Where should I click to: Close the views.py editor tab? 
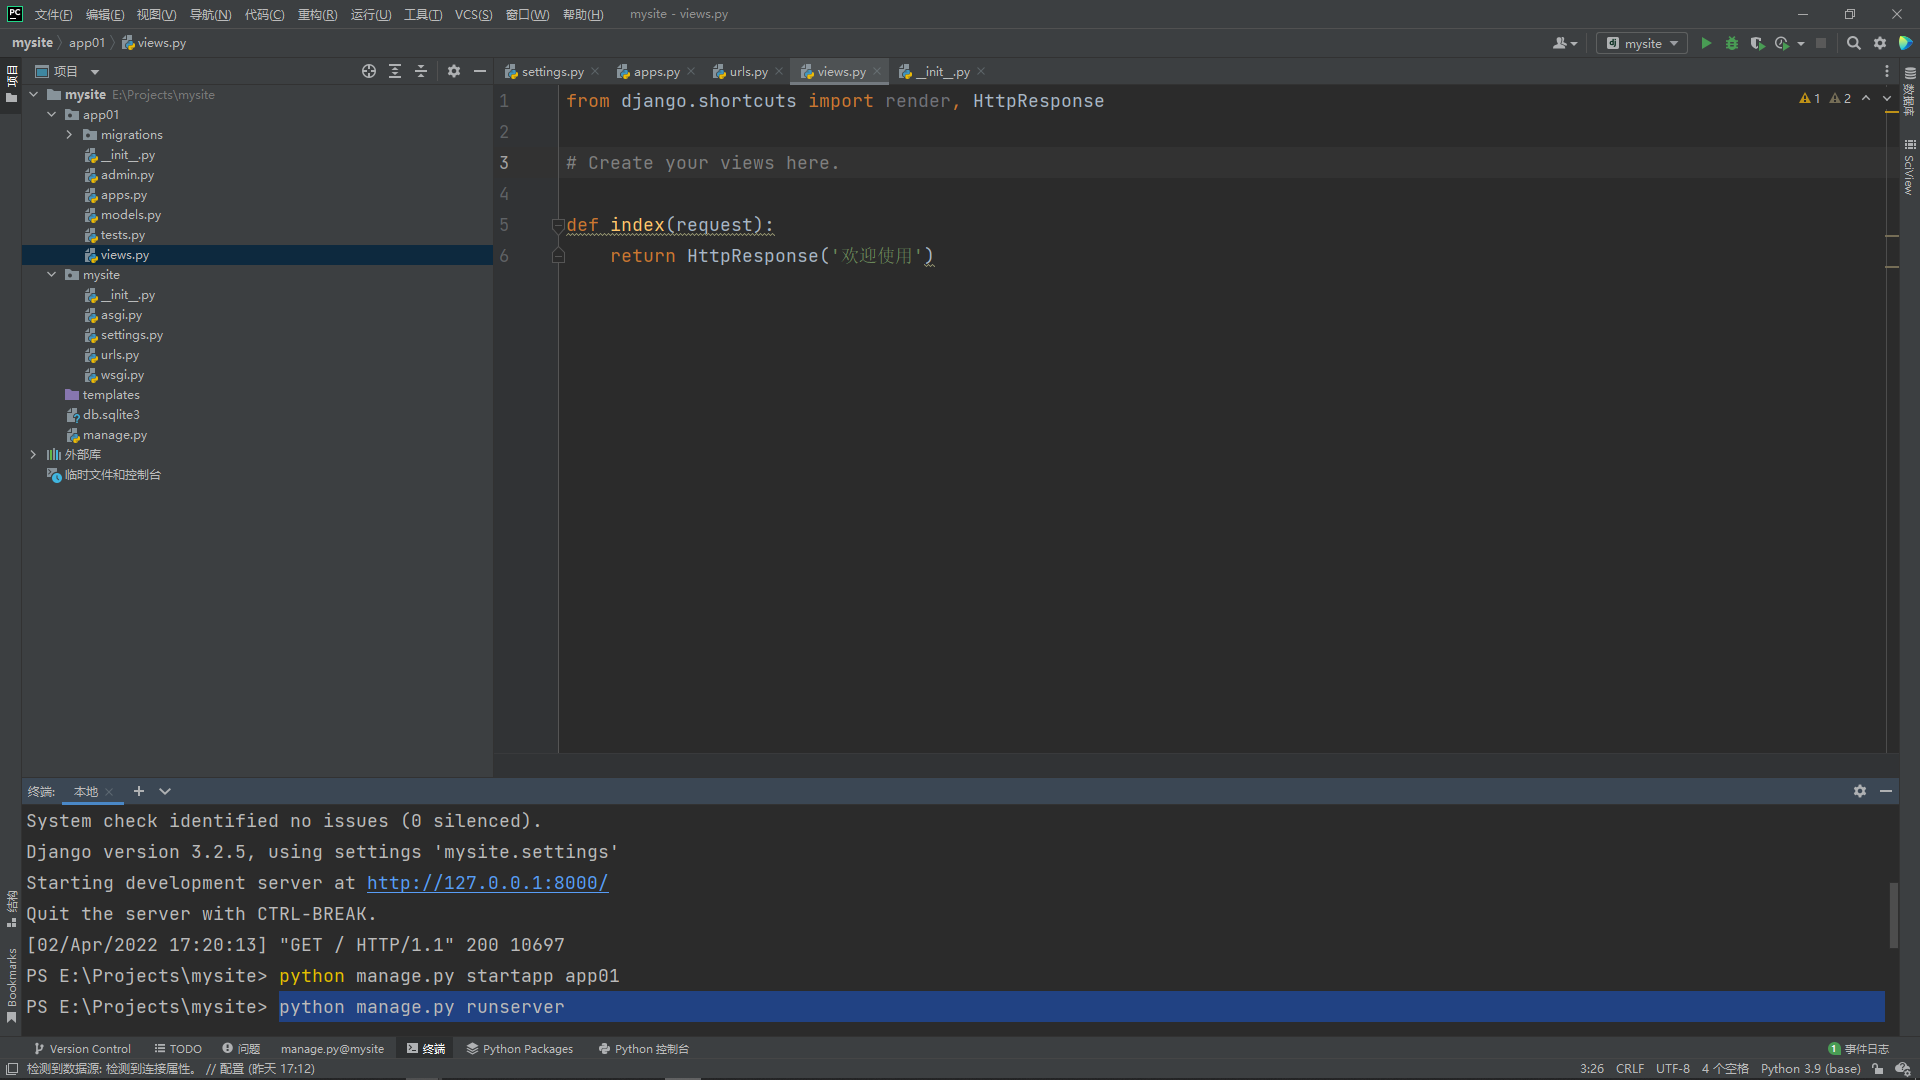click(x=877, y=71)
